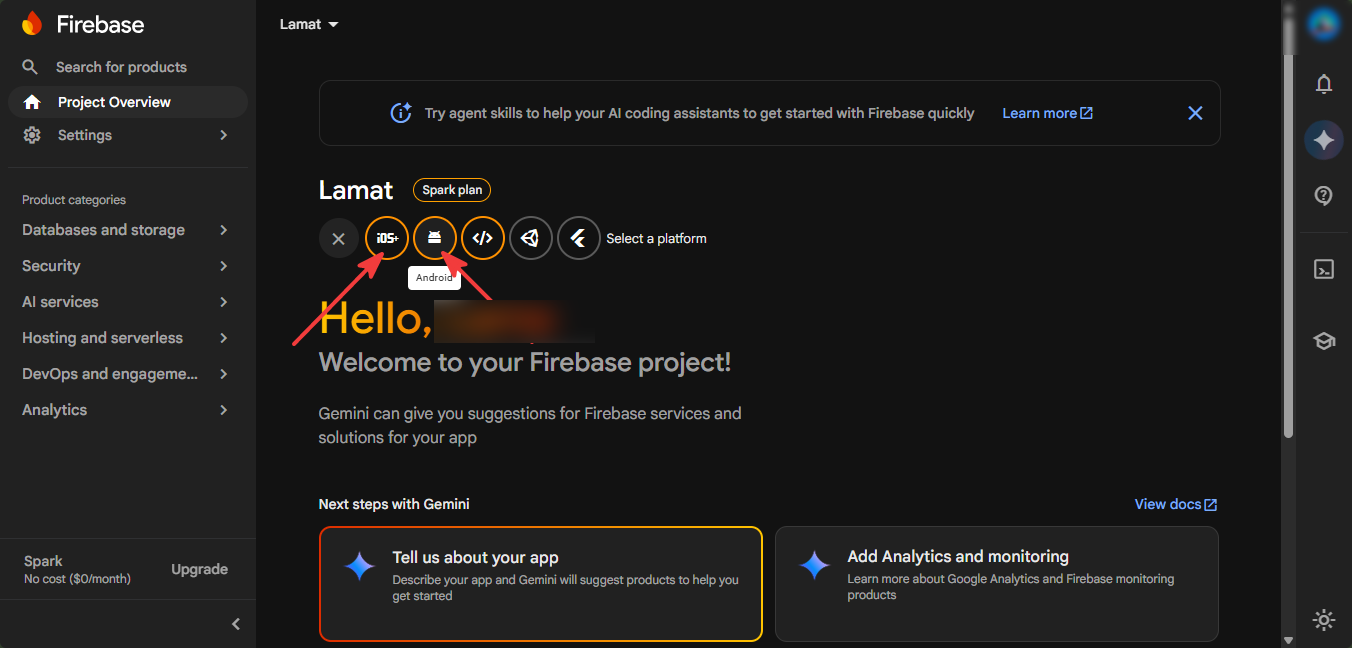The width and height of the screenshot is (1352, 648).
Task: Click the Upgrade plan button
Action: [x=200, y=569]
